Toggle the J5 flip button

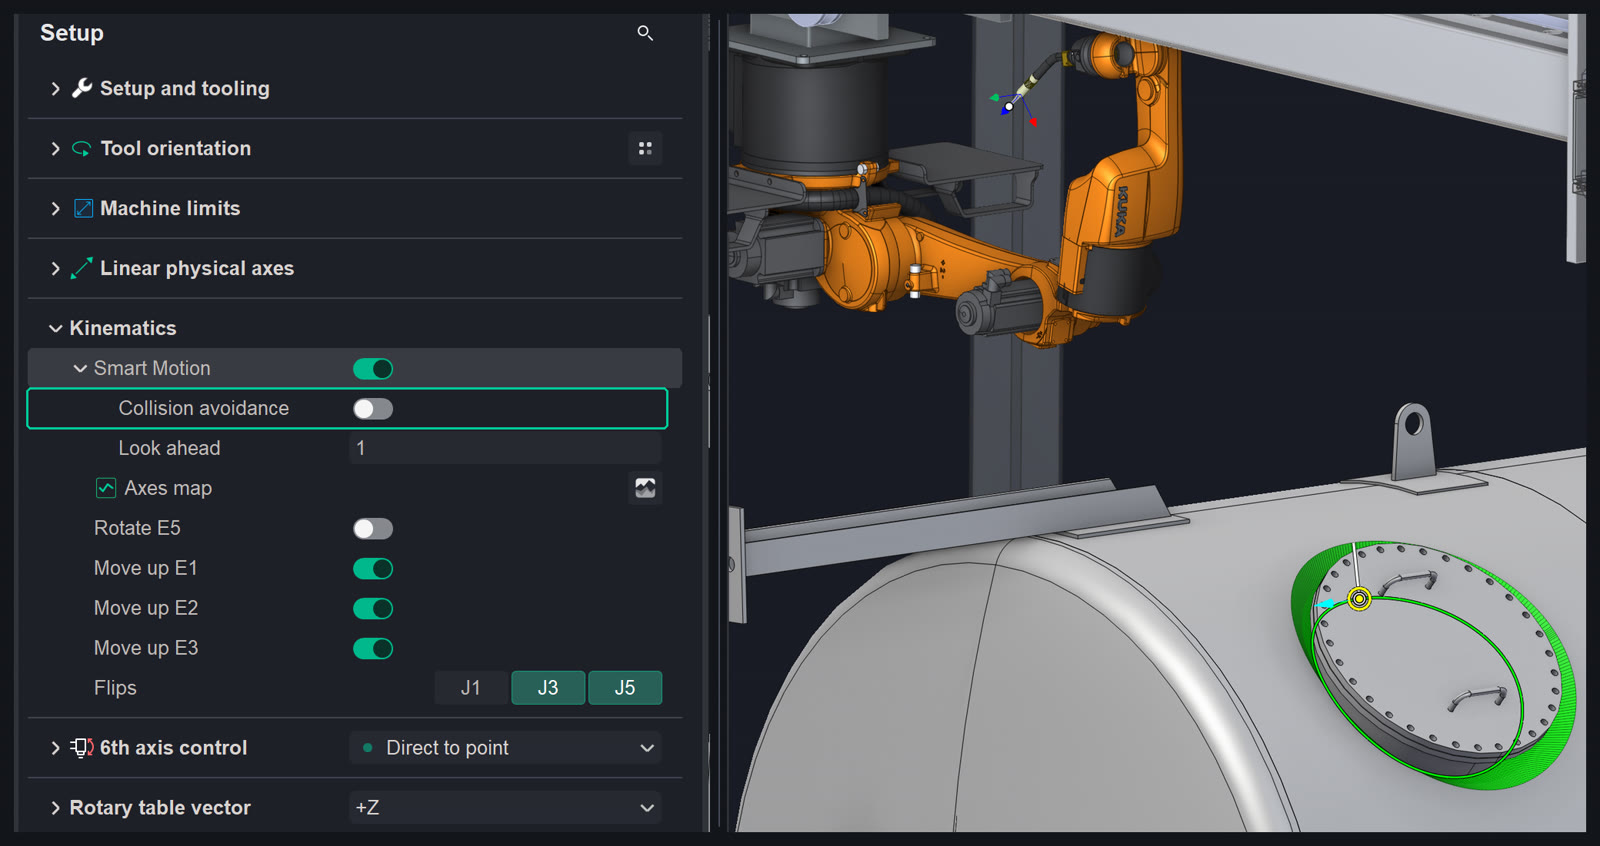point(625,688)
